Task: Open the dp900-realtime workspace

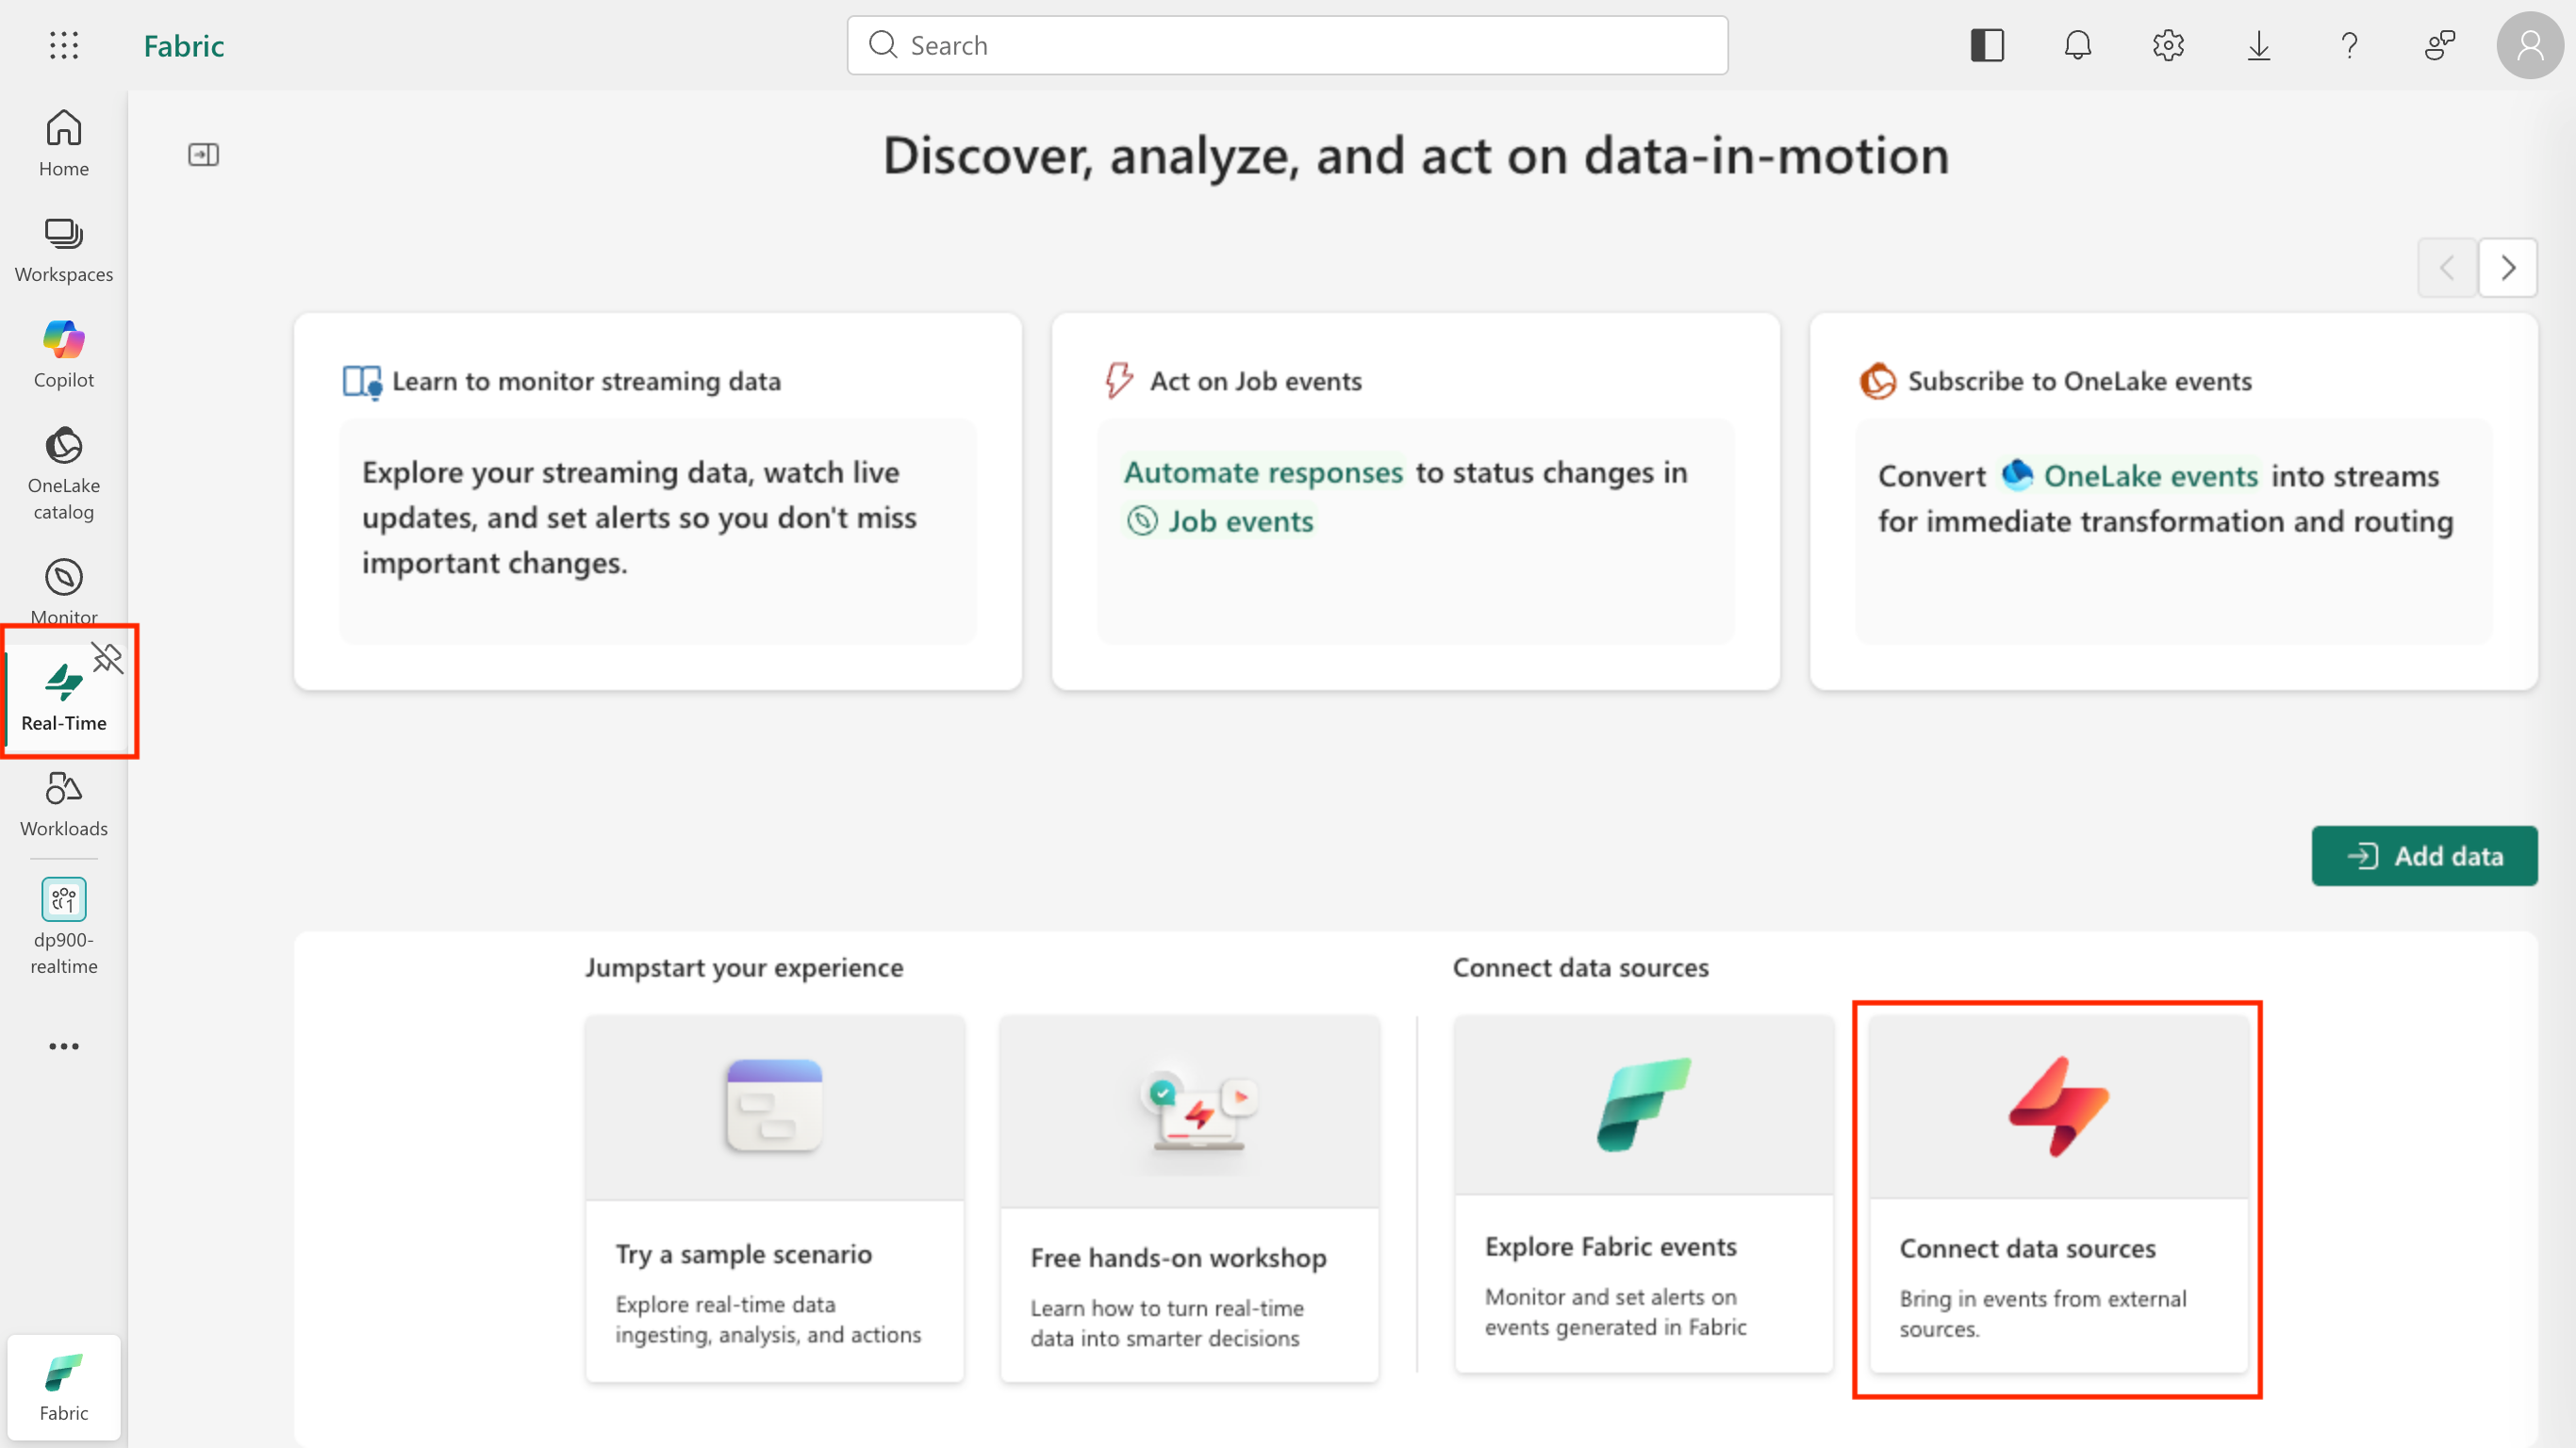Action: click(x=64, y=927)
